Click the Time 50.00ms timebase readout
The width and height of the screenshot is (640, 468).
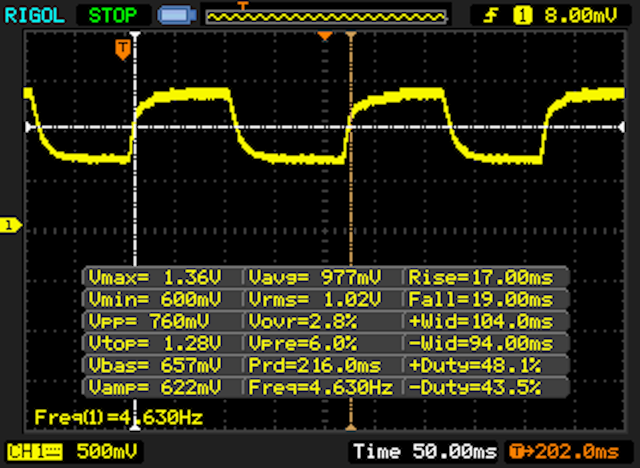pos(425,452)
